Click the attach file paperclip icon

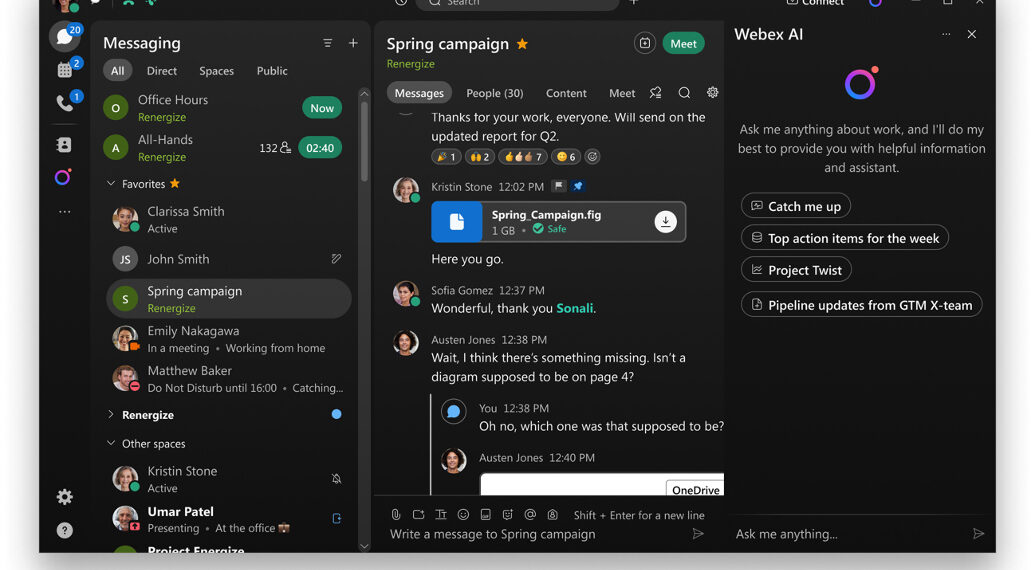click(x=396, y=514)
